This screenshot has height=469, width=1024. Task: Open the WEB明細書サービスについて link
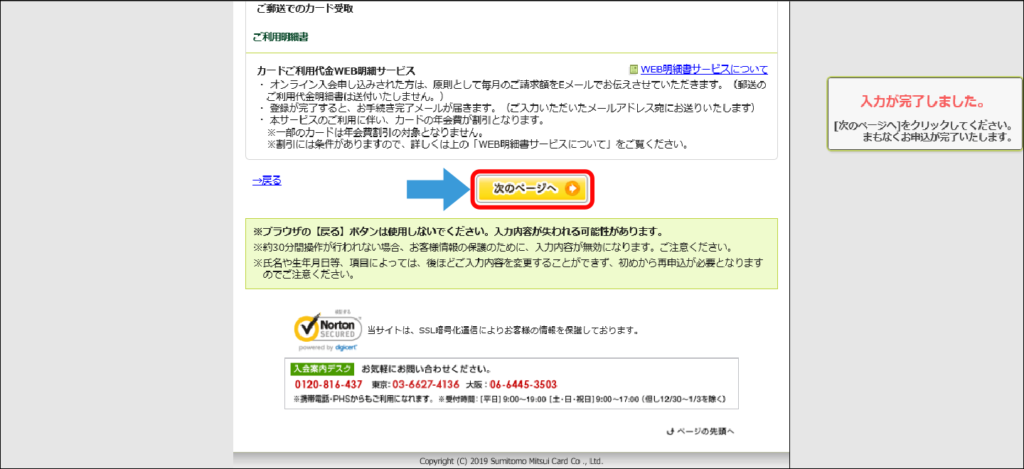[704, 69]
